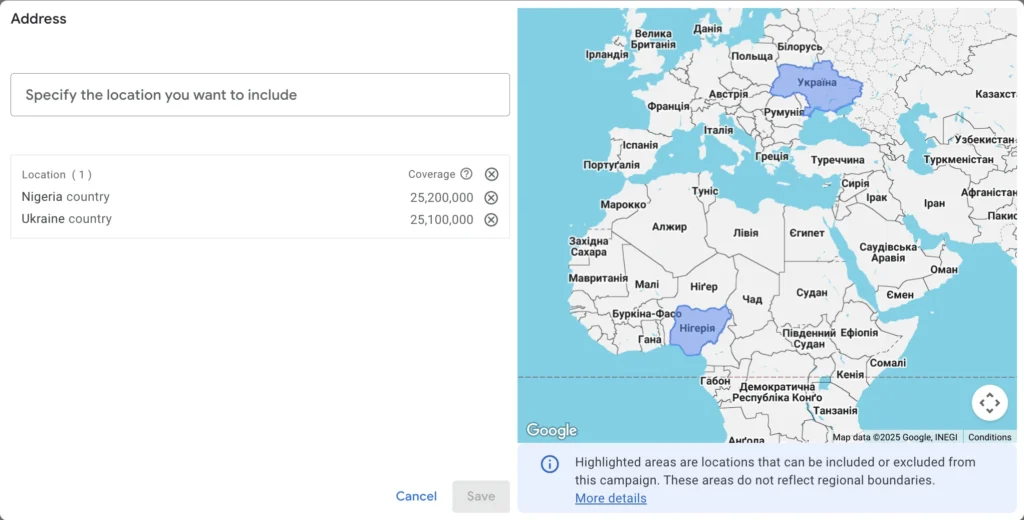Screen dimensions: 1024x520
Task: Click the Google logo on map
Action: tap(552, 431)
